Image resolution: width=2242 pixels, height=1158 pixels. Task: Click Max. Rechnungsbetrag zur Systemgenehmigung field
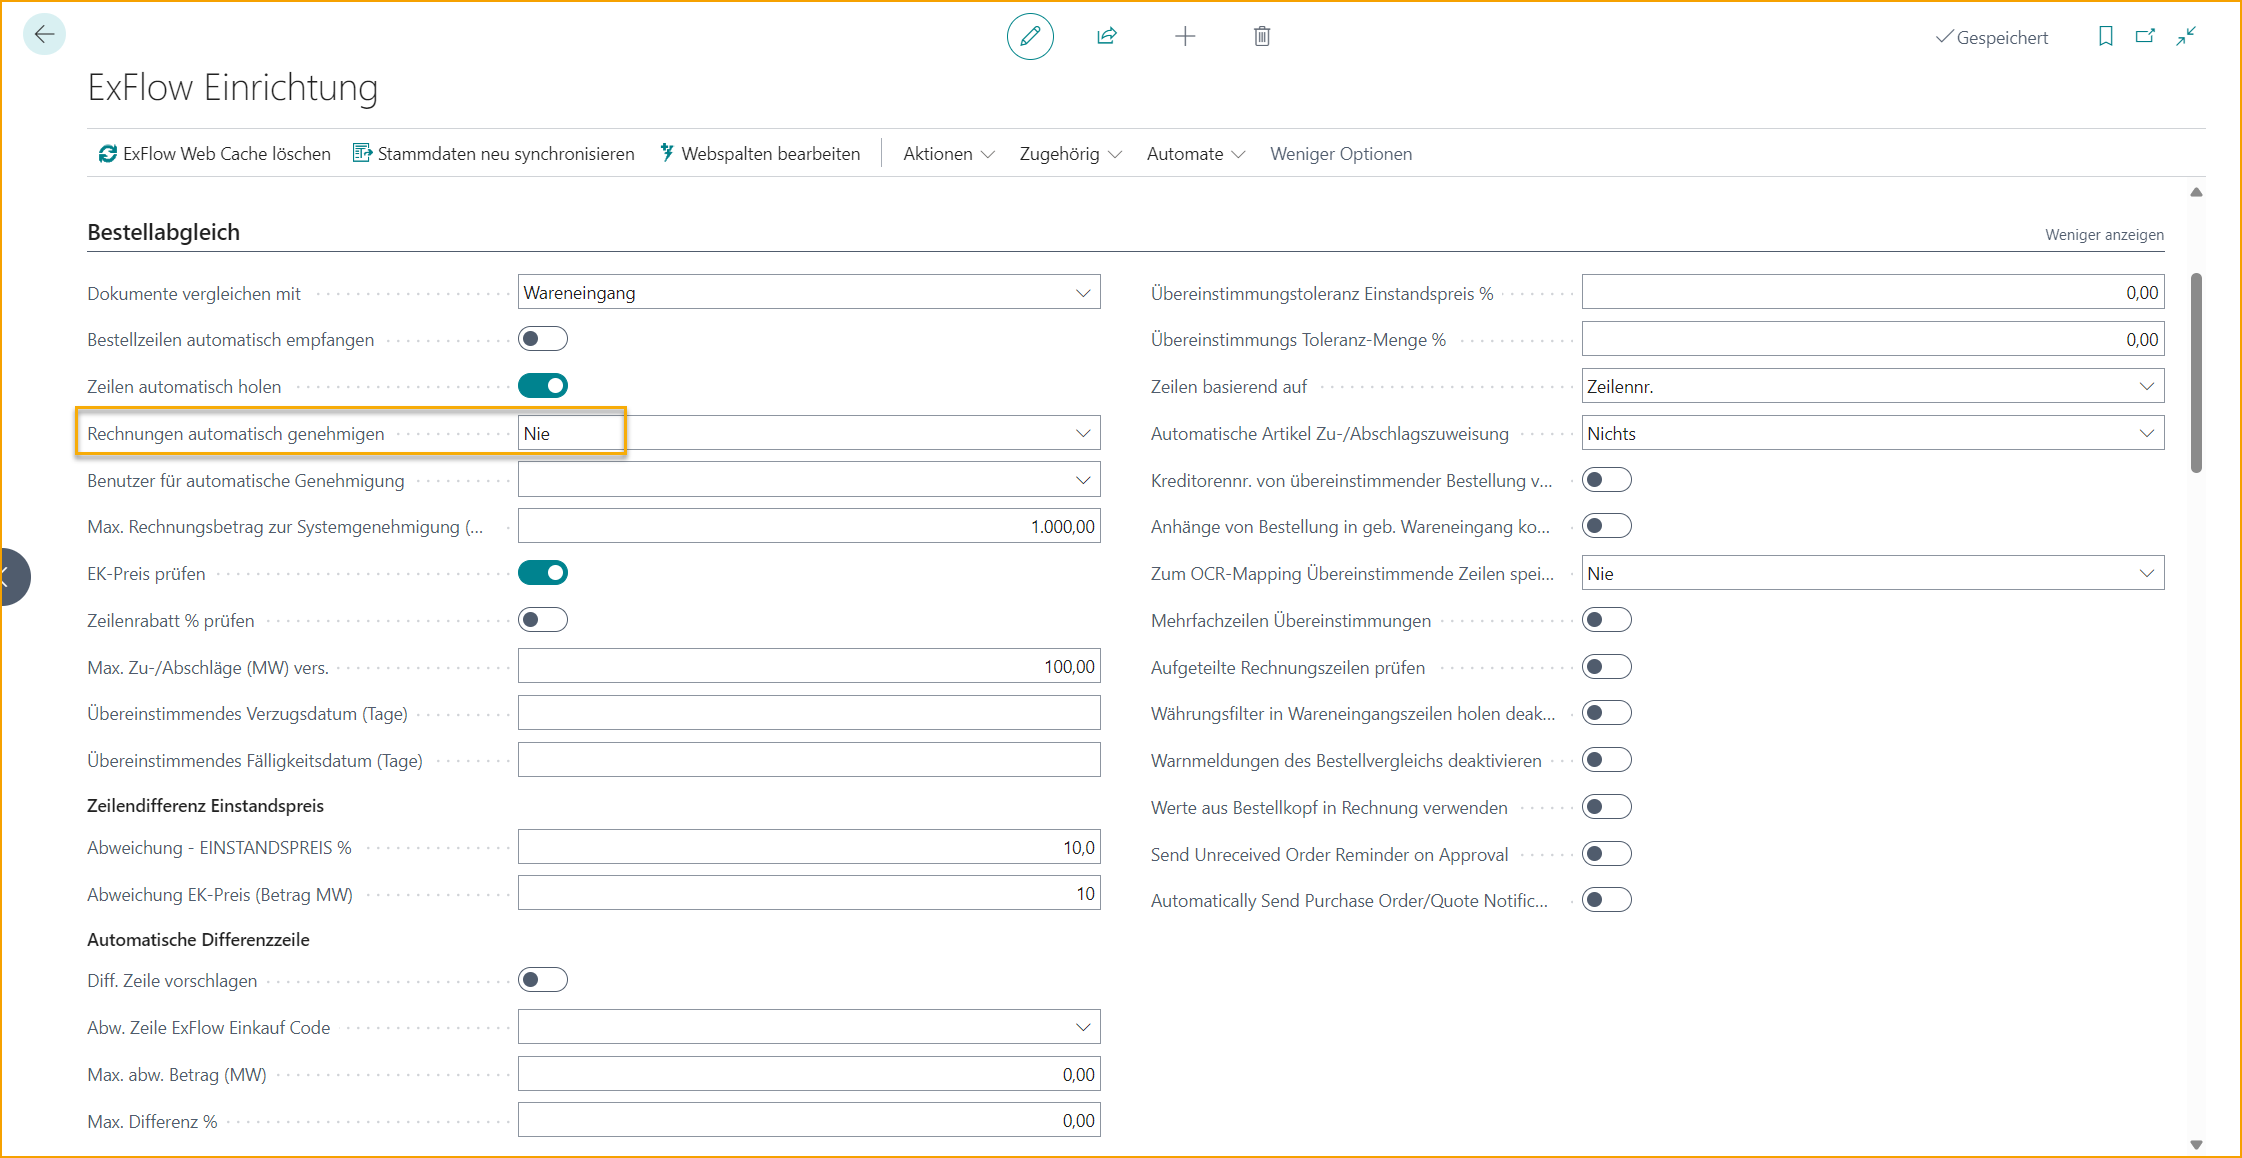[x=809, y=526]
